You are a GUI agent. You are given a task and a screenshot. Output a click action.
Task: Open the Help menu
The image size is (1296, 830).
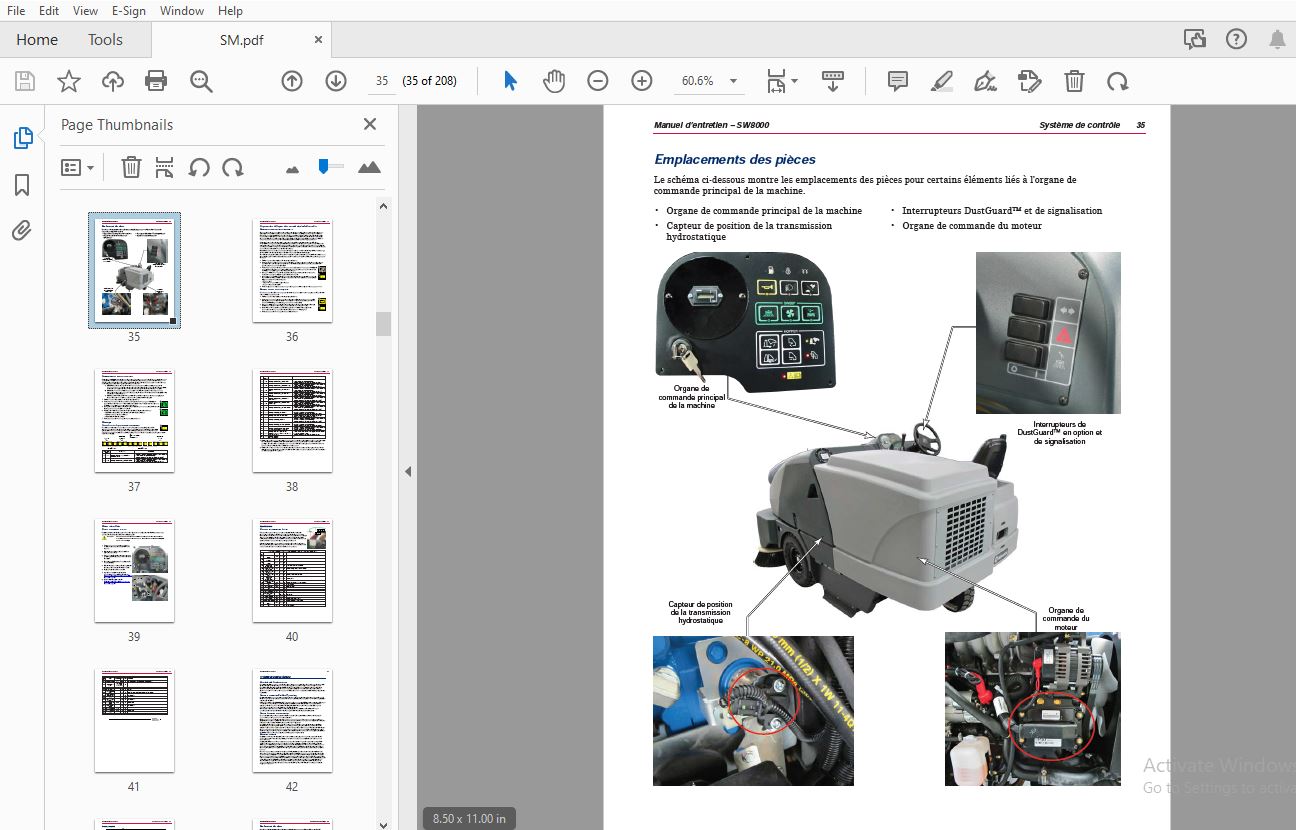coord(230,11)
